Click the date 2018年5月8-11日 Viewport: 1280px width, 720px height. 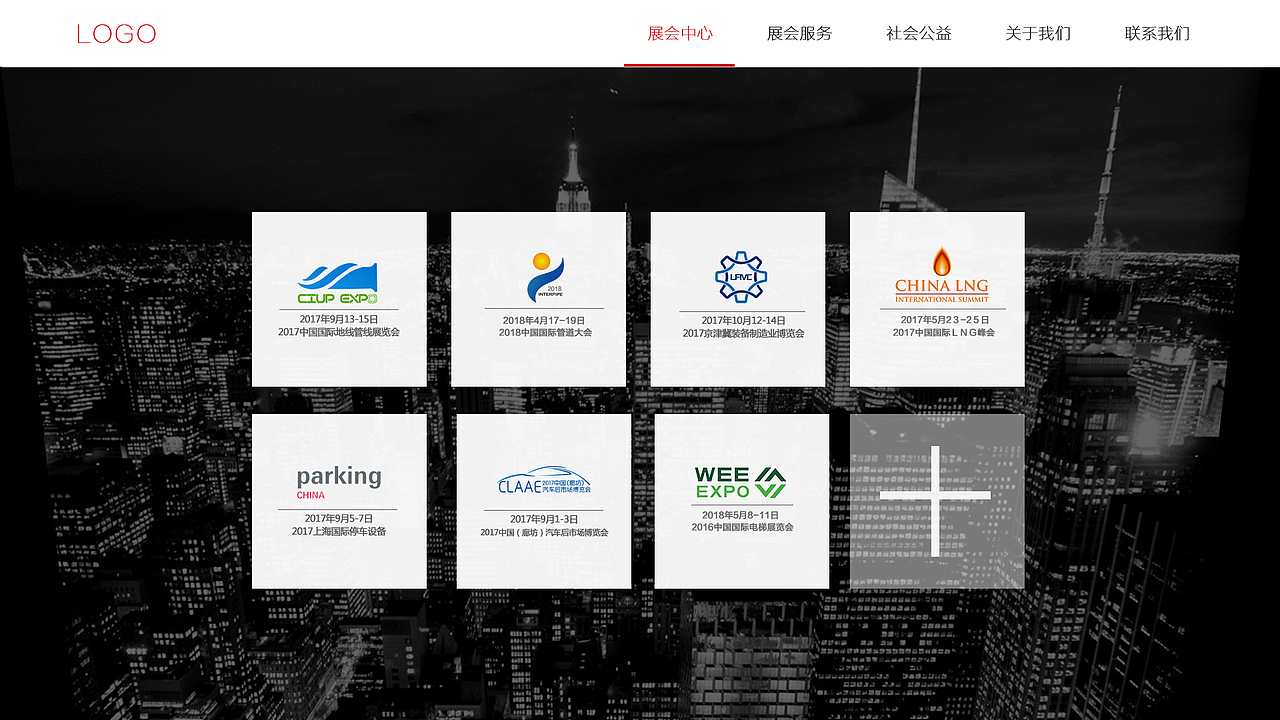click(741, 515)
